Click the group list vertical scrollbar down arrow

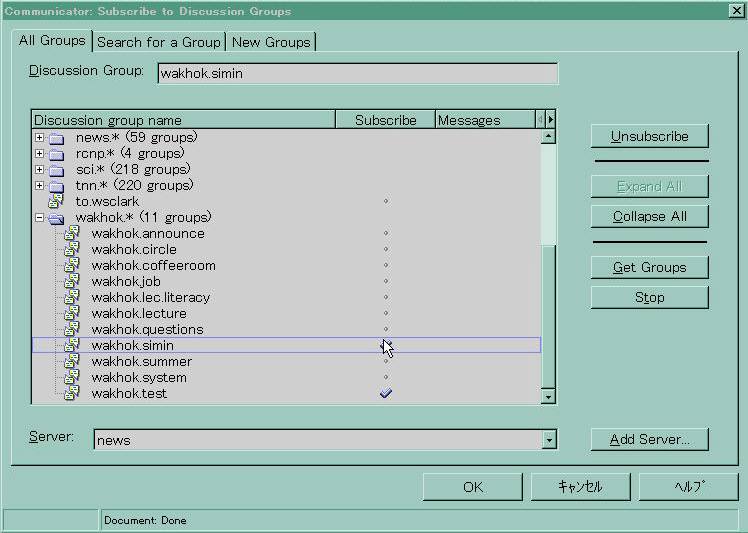click(x=548, y=397)
